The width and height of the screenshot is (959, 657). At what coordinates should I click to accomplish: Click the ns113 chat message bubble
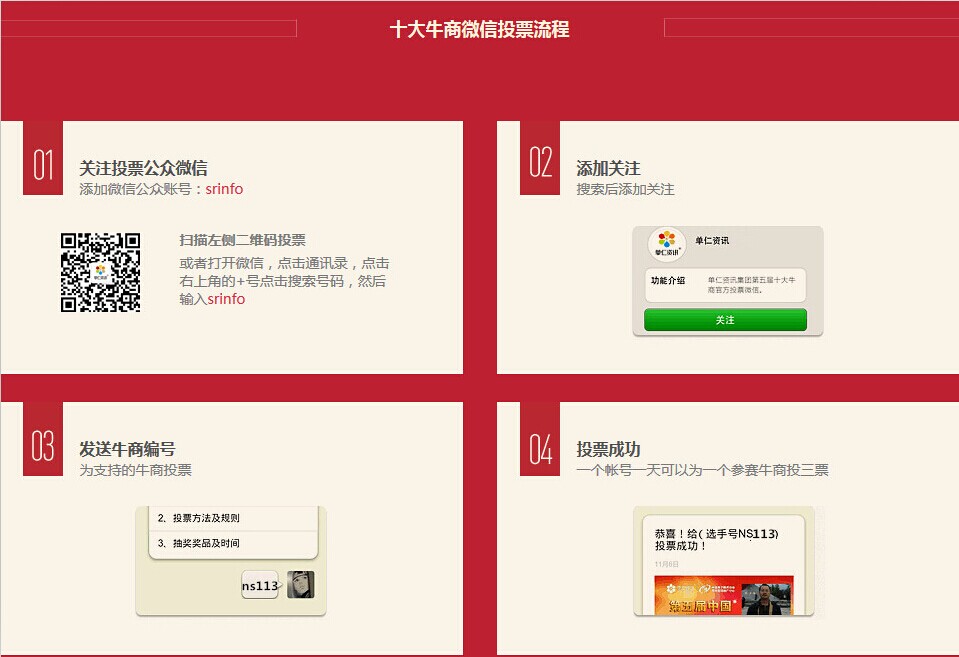tap(259, 586)
